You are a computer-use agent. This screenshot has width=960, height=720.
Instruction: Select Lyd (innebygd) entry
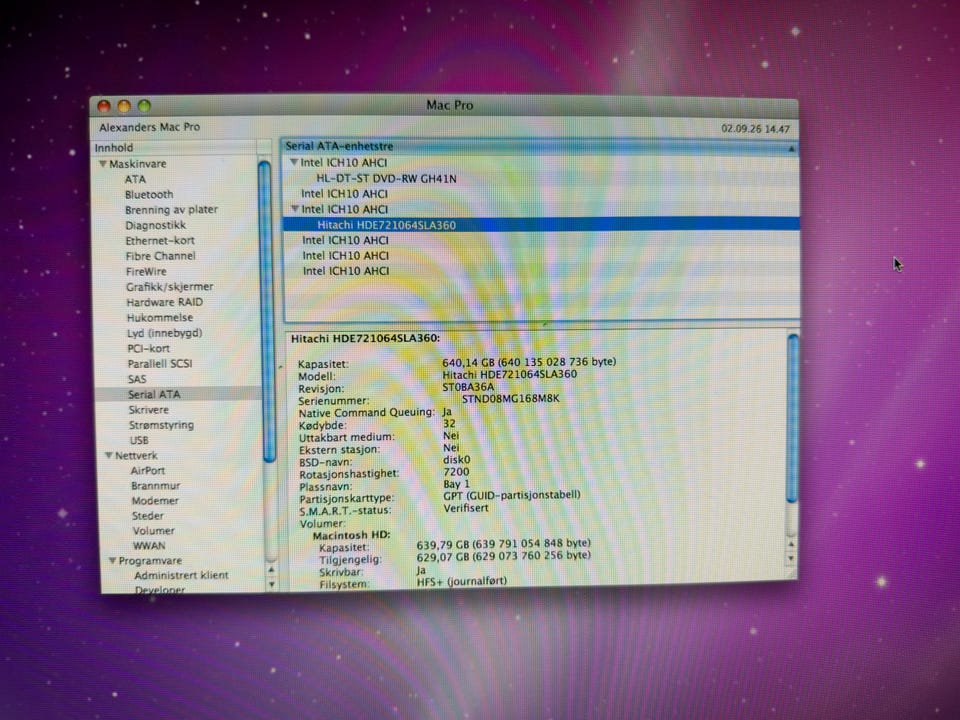165,333
